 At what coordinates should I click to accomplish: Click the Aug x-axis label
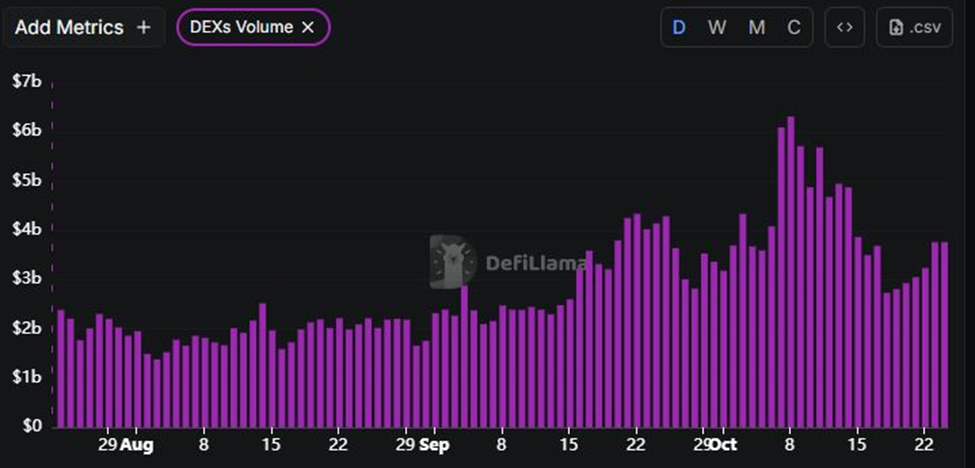[x=137, y=446]
